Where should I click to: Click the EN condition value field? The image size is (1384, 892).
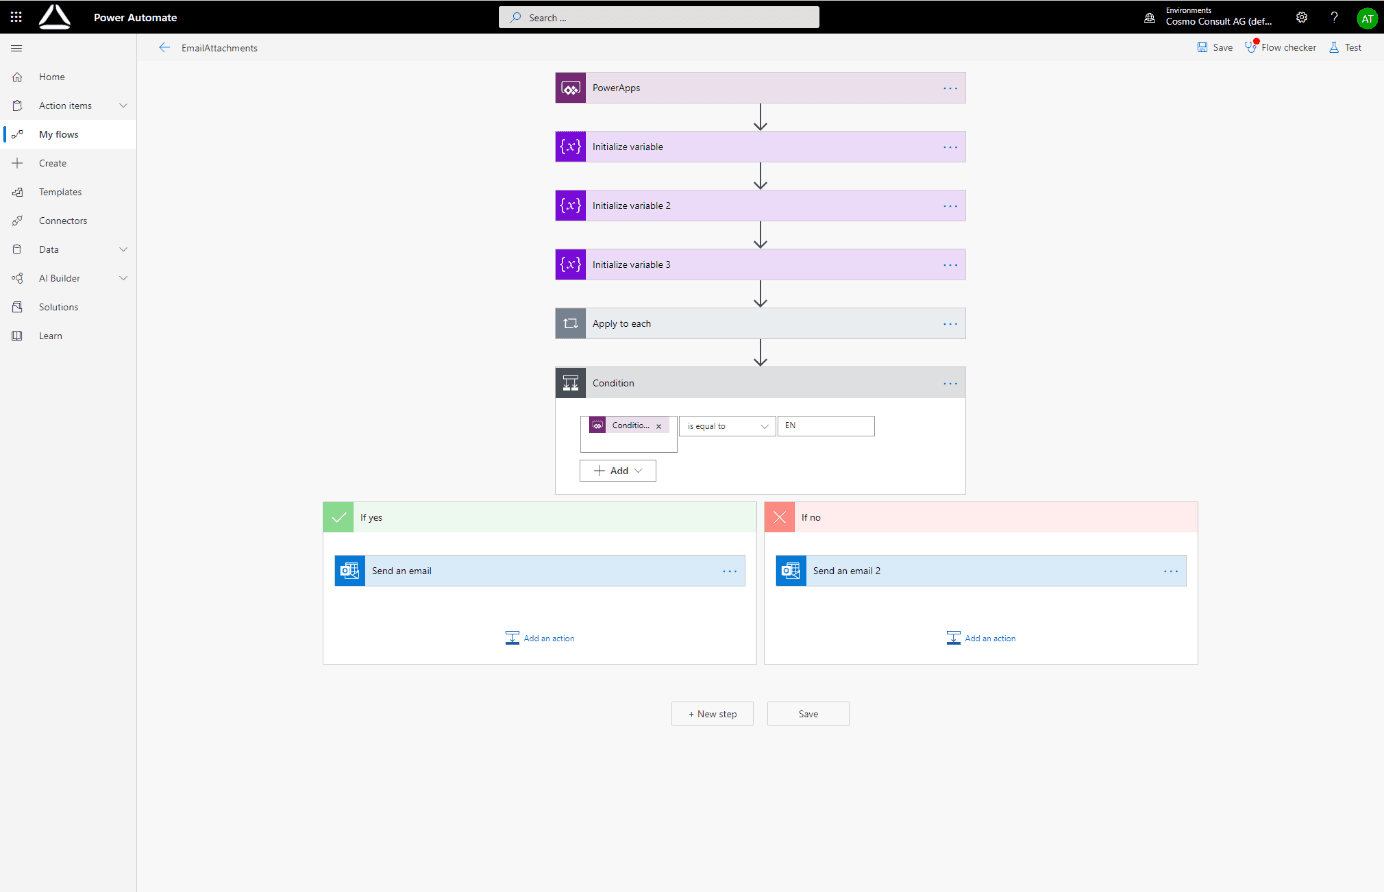pos(826,426)
